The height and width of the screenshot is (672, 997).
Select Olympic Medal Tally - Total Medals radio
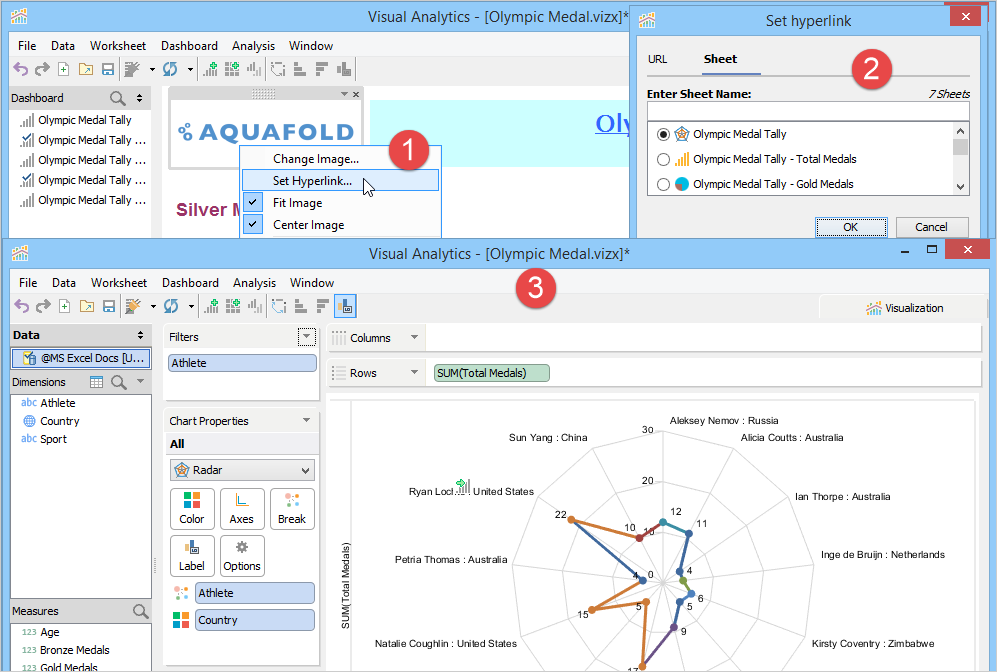click(x=663, y=159)
